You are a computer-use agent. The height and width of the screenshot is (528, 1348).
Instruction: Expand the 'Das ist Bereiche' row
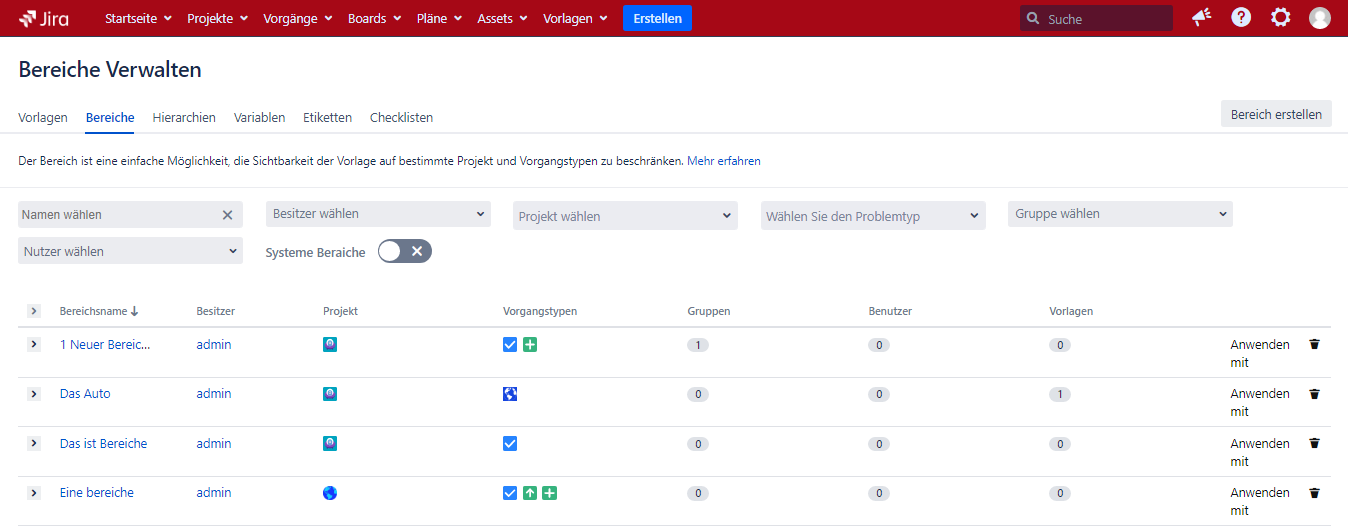[33, 443]
